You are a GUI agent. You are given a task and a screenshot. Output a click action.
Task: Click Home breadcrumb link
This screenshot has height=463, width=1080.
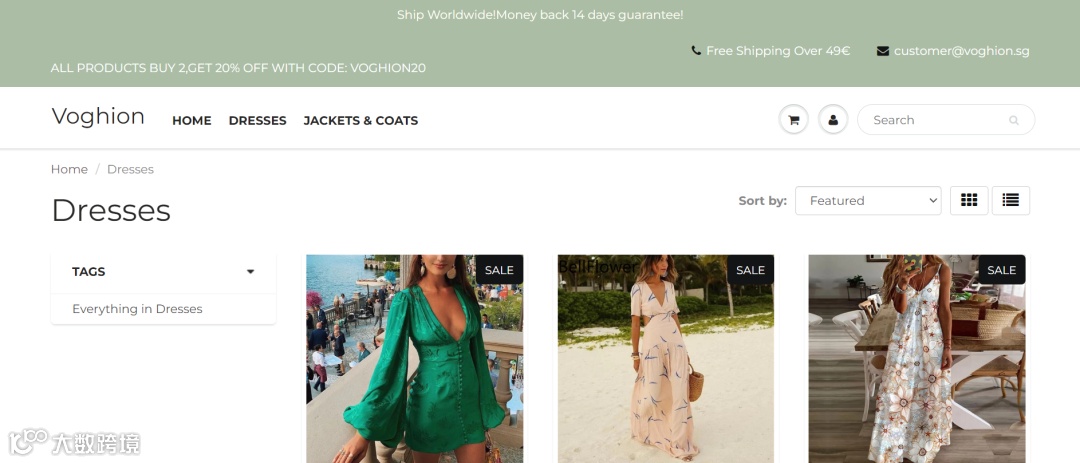(69, 169)
